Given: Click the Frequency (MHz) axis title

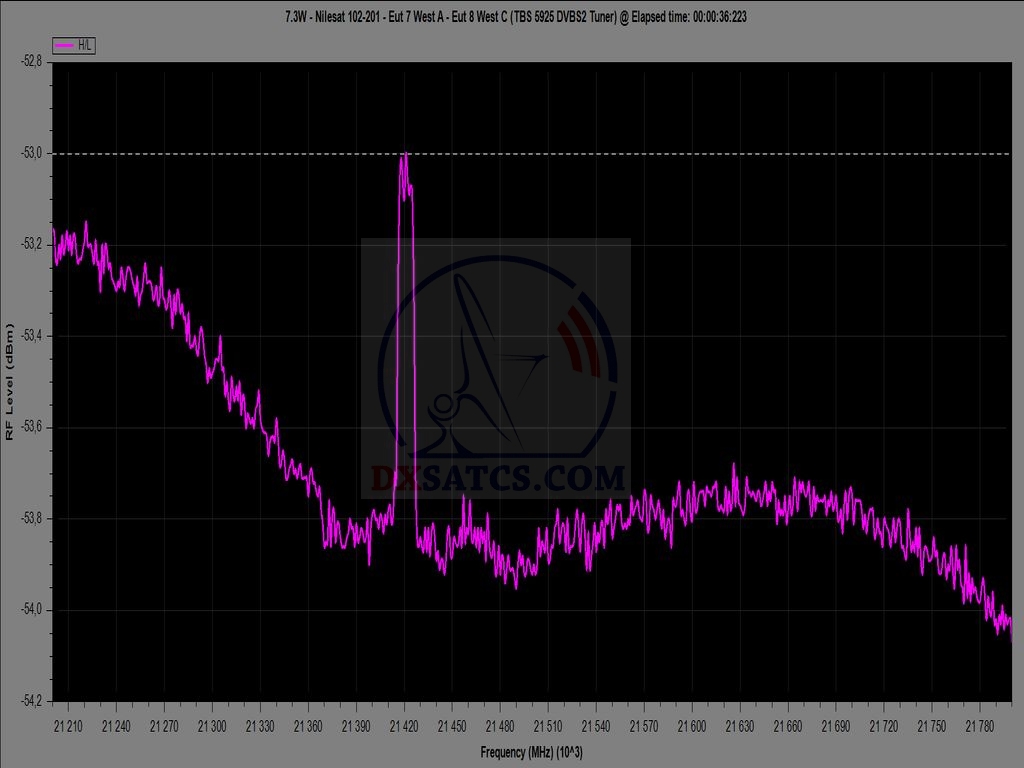Looking at the screenshot, I should pos(531,751).
